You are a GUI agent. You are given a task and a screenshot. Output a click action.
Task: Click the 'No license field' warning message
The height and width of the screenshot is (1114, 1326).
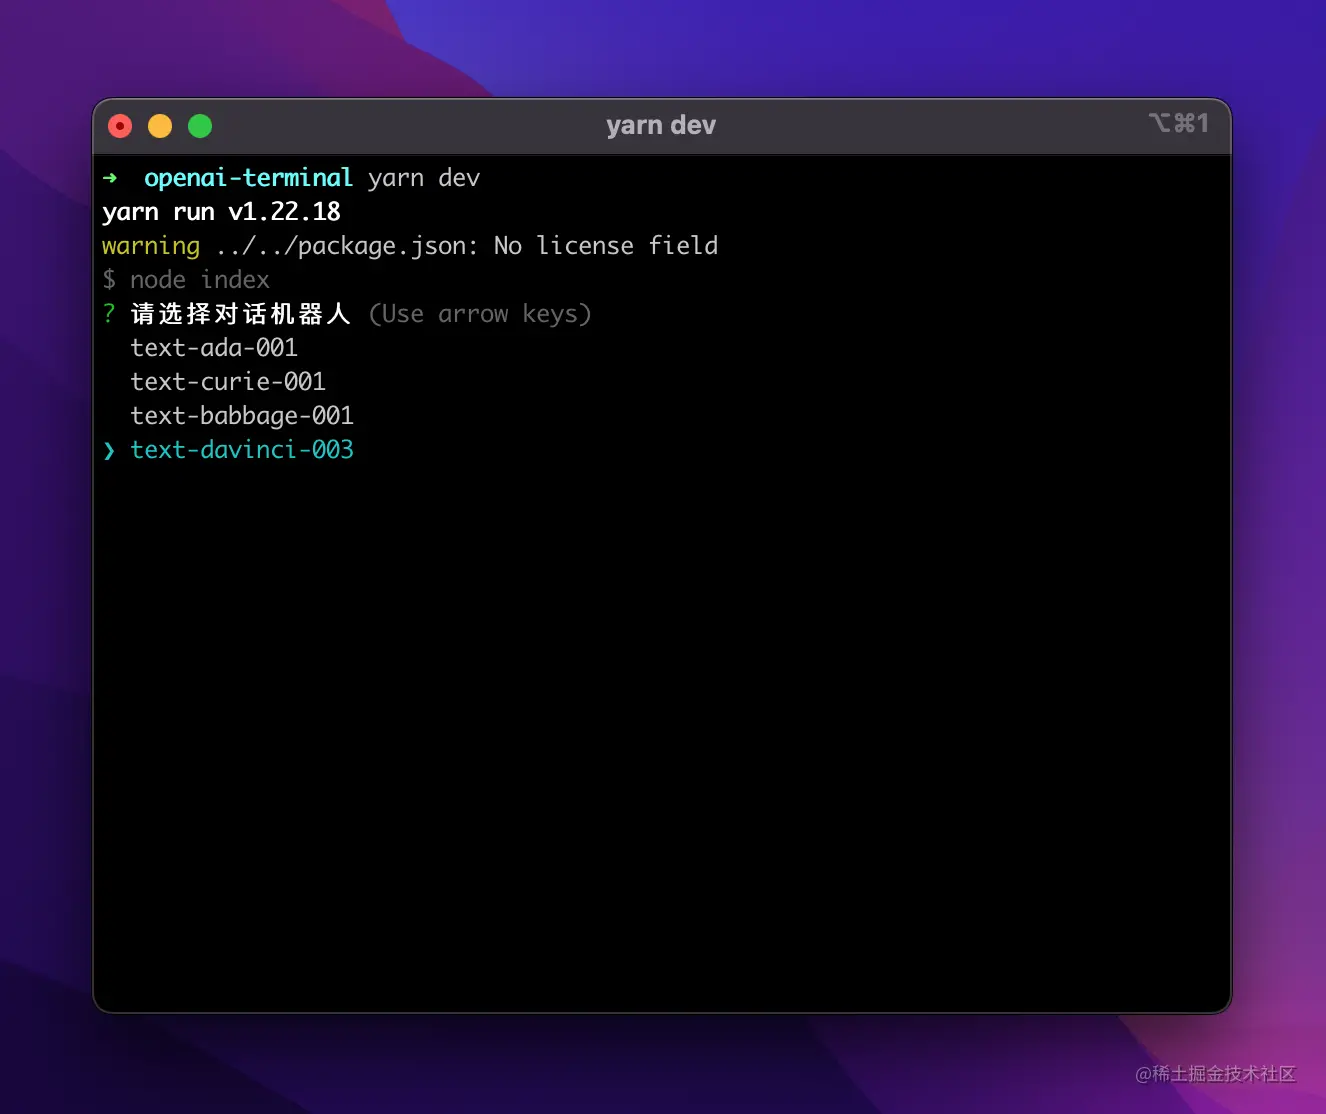606,246
